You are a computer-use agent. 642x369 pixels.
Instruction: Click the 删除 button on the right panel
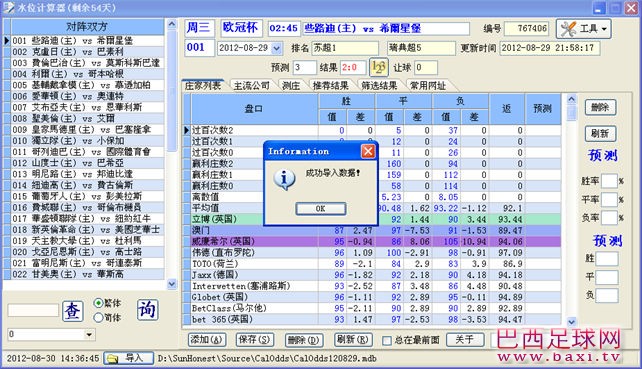tap(600, 108)
